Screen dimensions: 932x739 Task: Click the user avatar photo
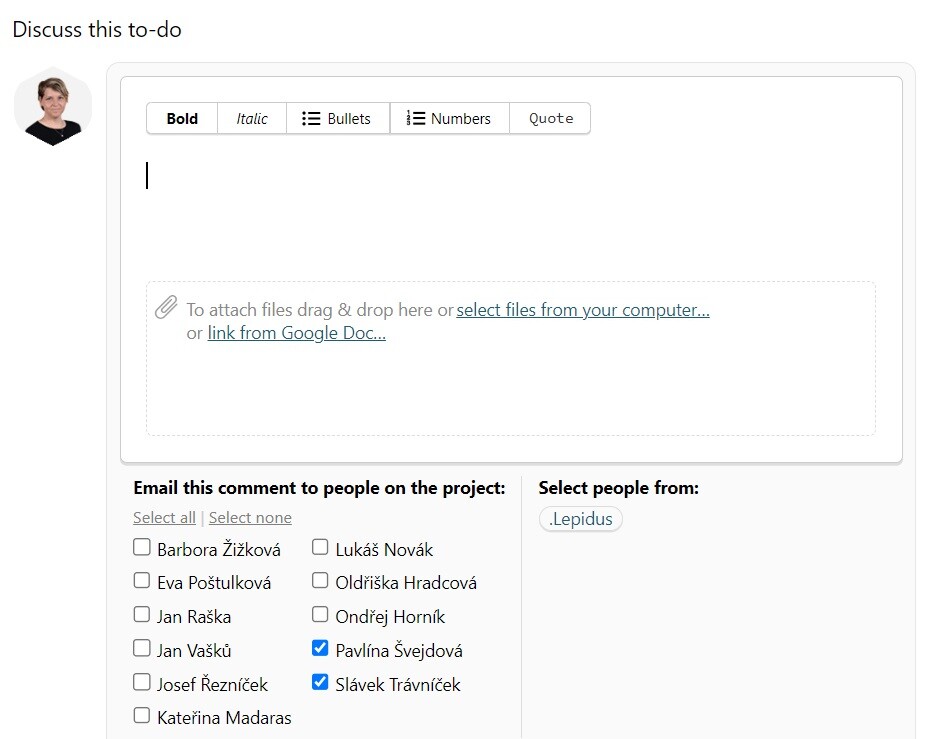pos(53,107)
